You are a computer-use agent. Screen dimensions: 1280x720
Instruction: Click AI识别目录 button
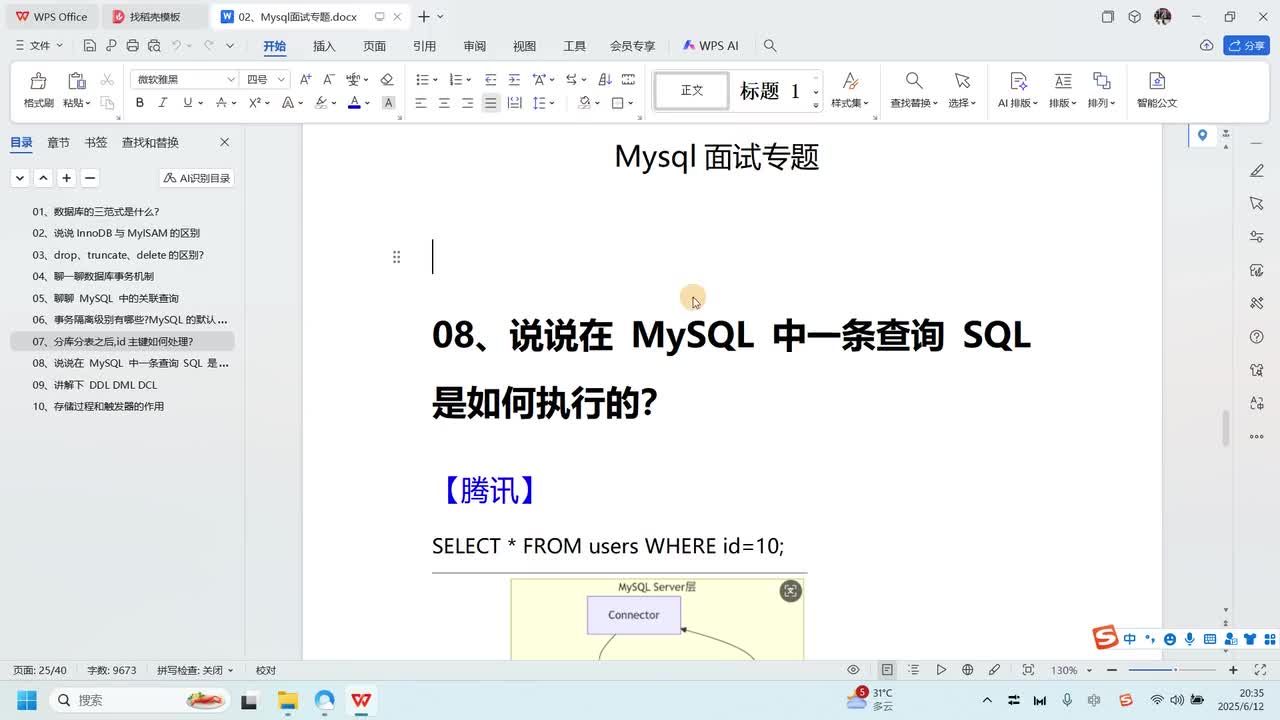click(x=197, y=178)
